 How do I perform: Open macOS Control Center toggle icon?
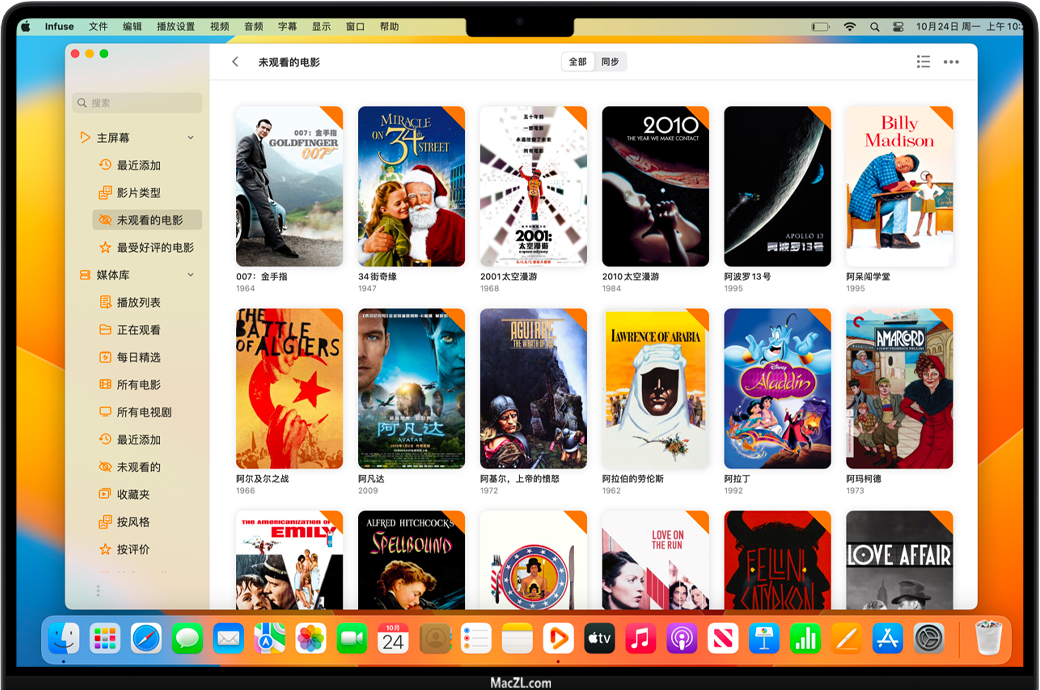coord(897,27)
